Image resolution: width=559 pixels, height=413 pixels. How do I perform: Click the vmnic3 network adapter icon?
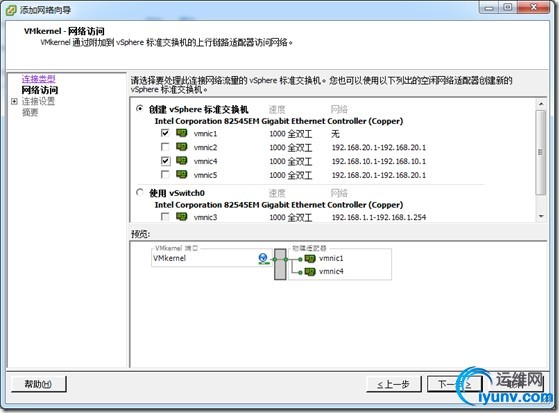181,216
